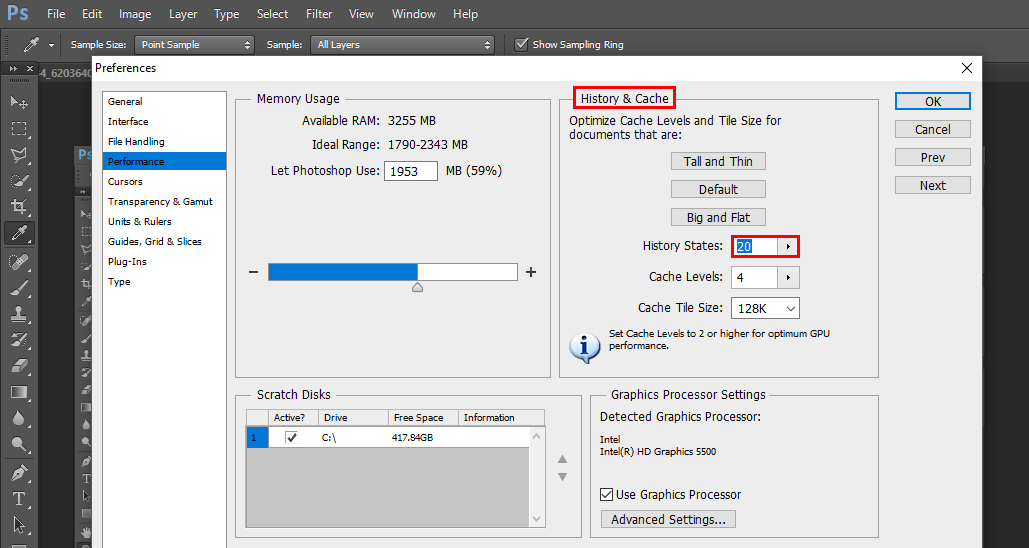Viewport: 1029px width, 548px height.
Task: Select the Healing Brush tool
Action: [x=19, y=262]
